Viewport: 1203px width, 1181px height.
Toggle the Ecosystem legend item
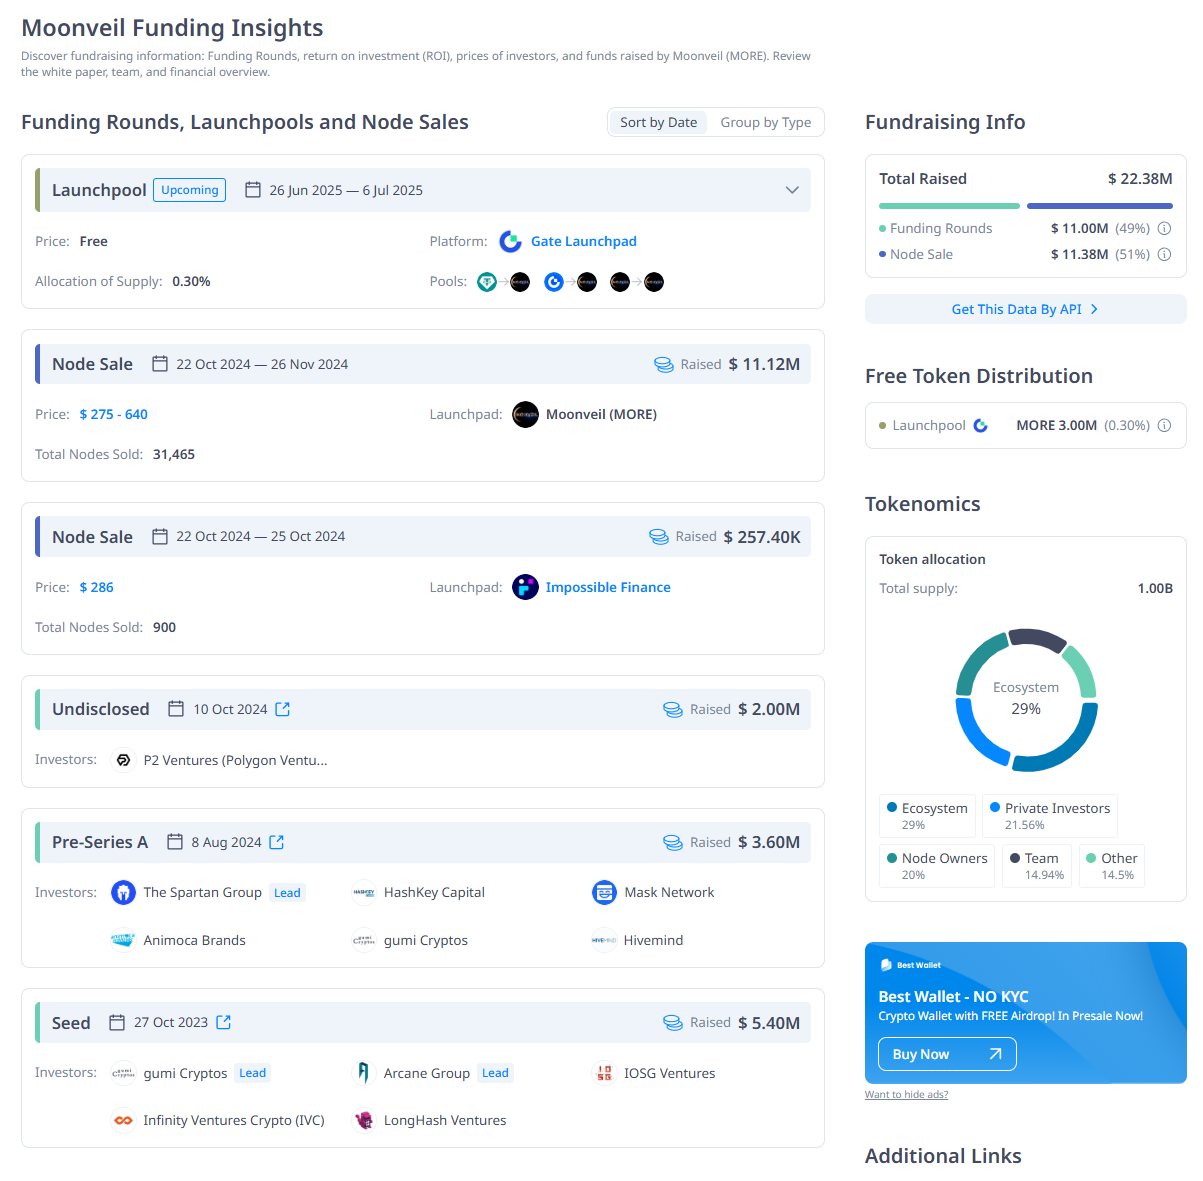[927, 815]
